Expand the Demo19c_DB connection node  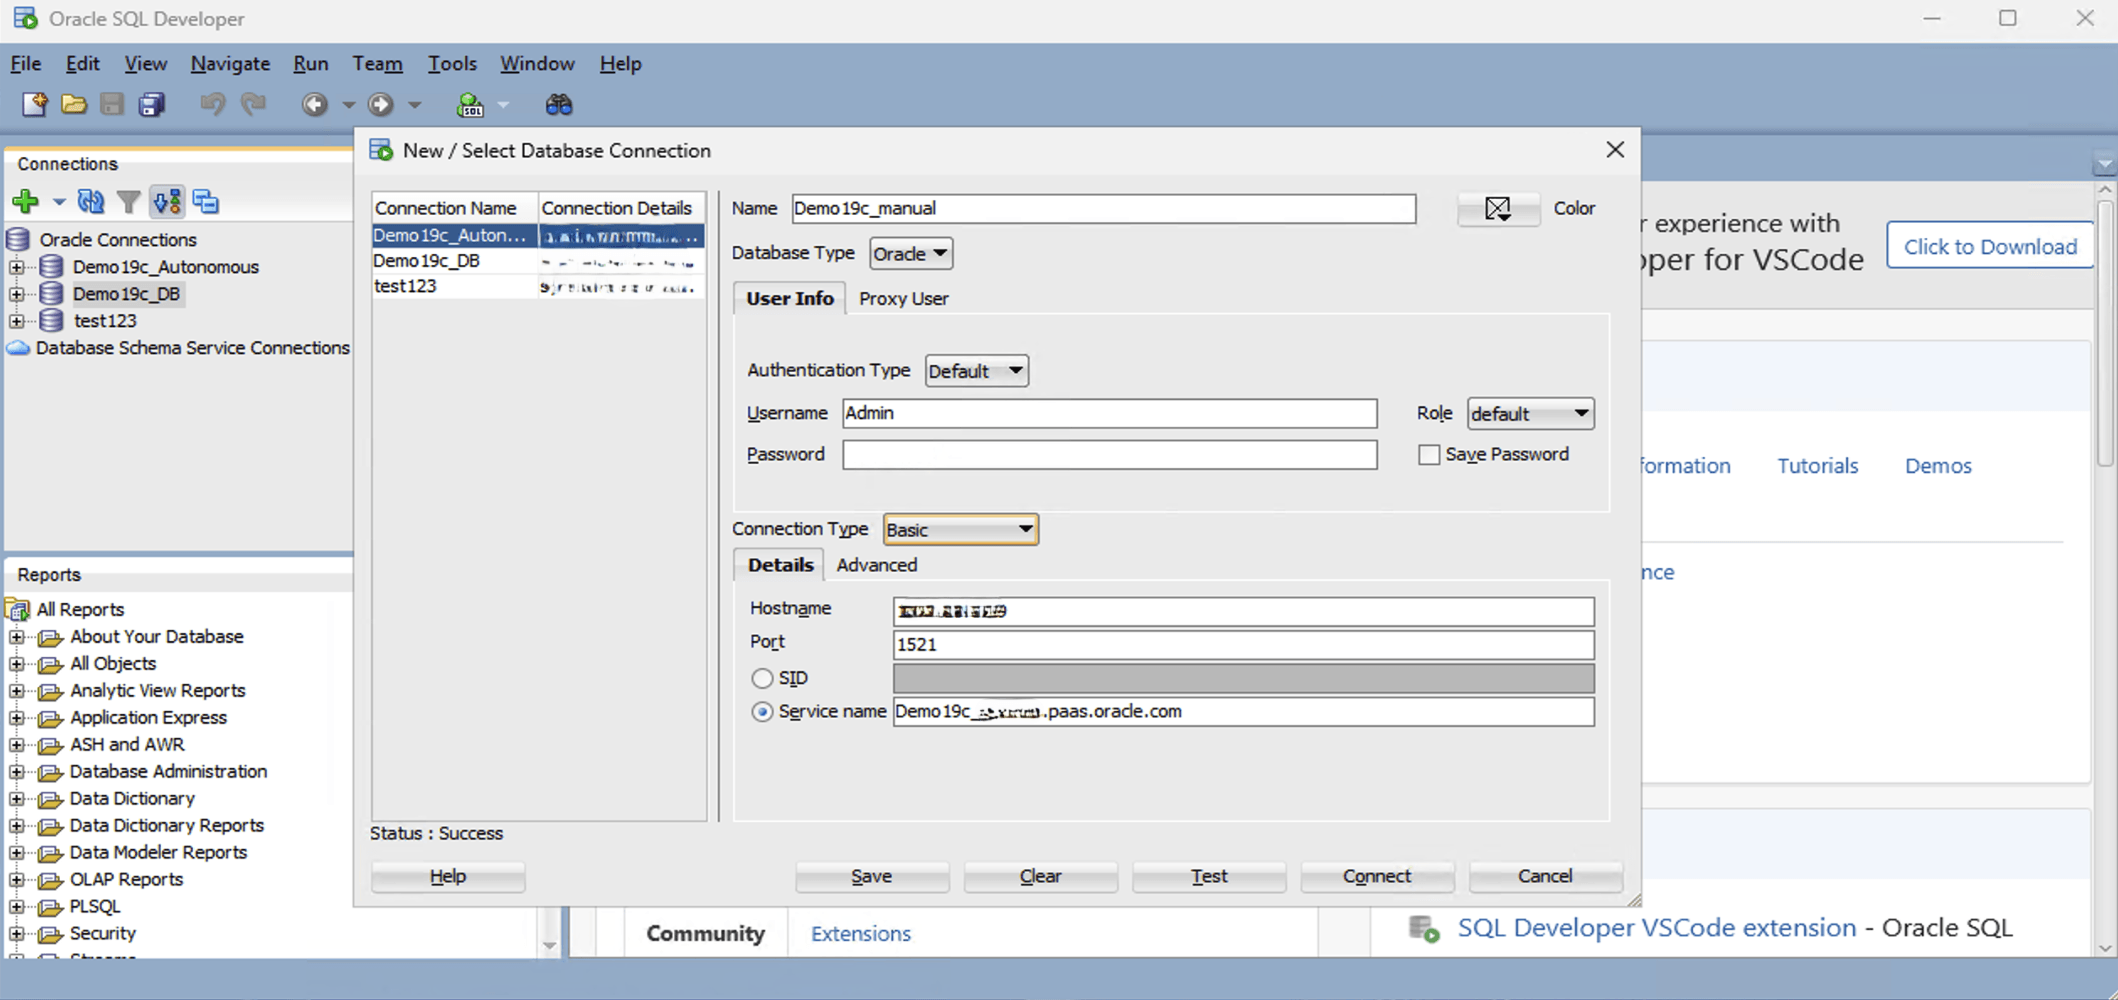point(16,293)
